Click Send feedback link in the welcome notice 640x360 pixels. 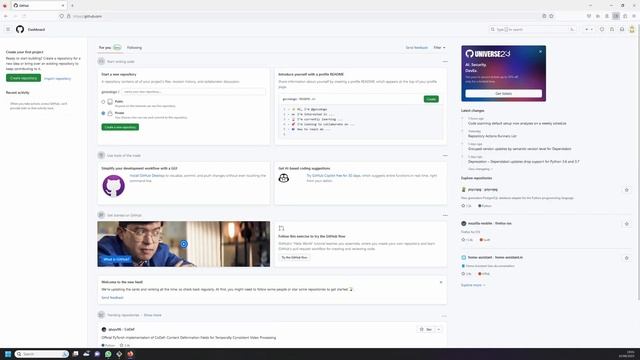[112, 298]
